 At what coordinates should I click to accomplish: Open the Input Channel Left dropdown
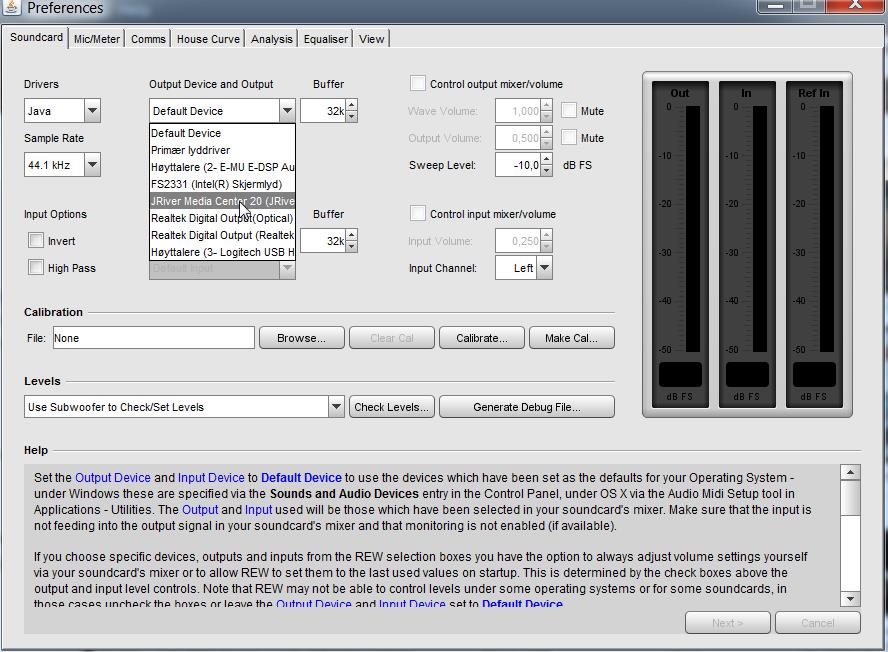point(544,268)
